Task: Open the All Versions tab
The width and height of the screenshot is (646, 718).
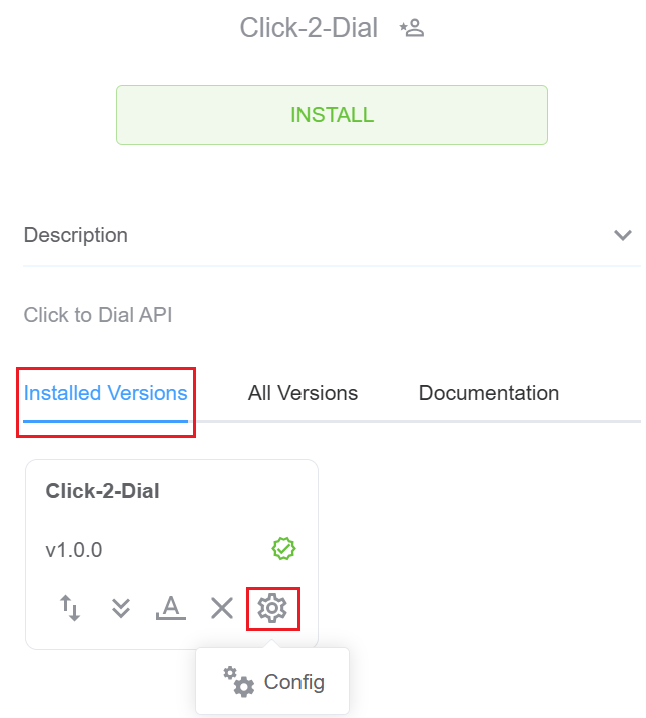Action: click(x=303, y=393)
